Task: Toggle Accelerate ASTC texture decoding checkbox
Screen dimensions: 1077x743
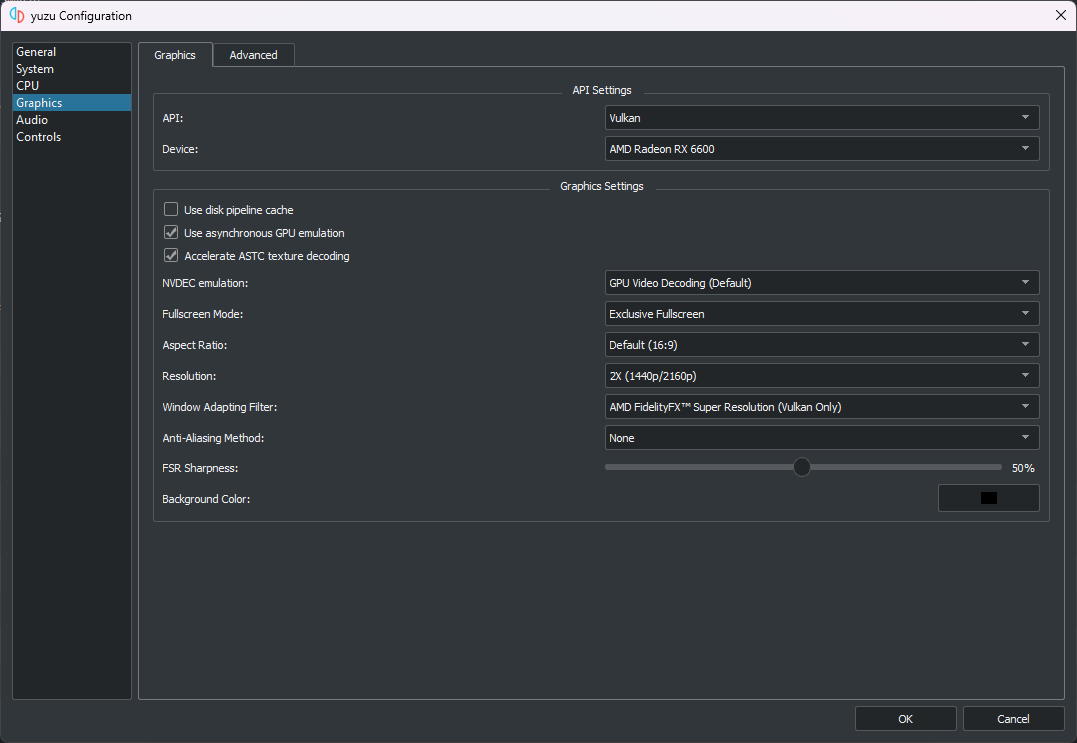Action: [171, 255]
